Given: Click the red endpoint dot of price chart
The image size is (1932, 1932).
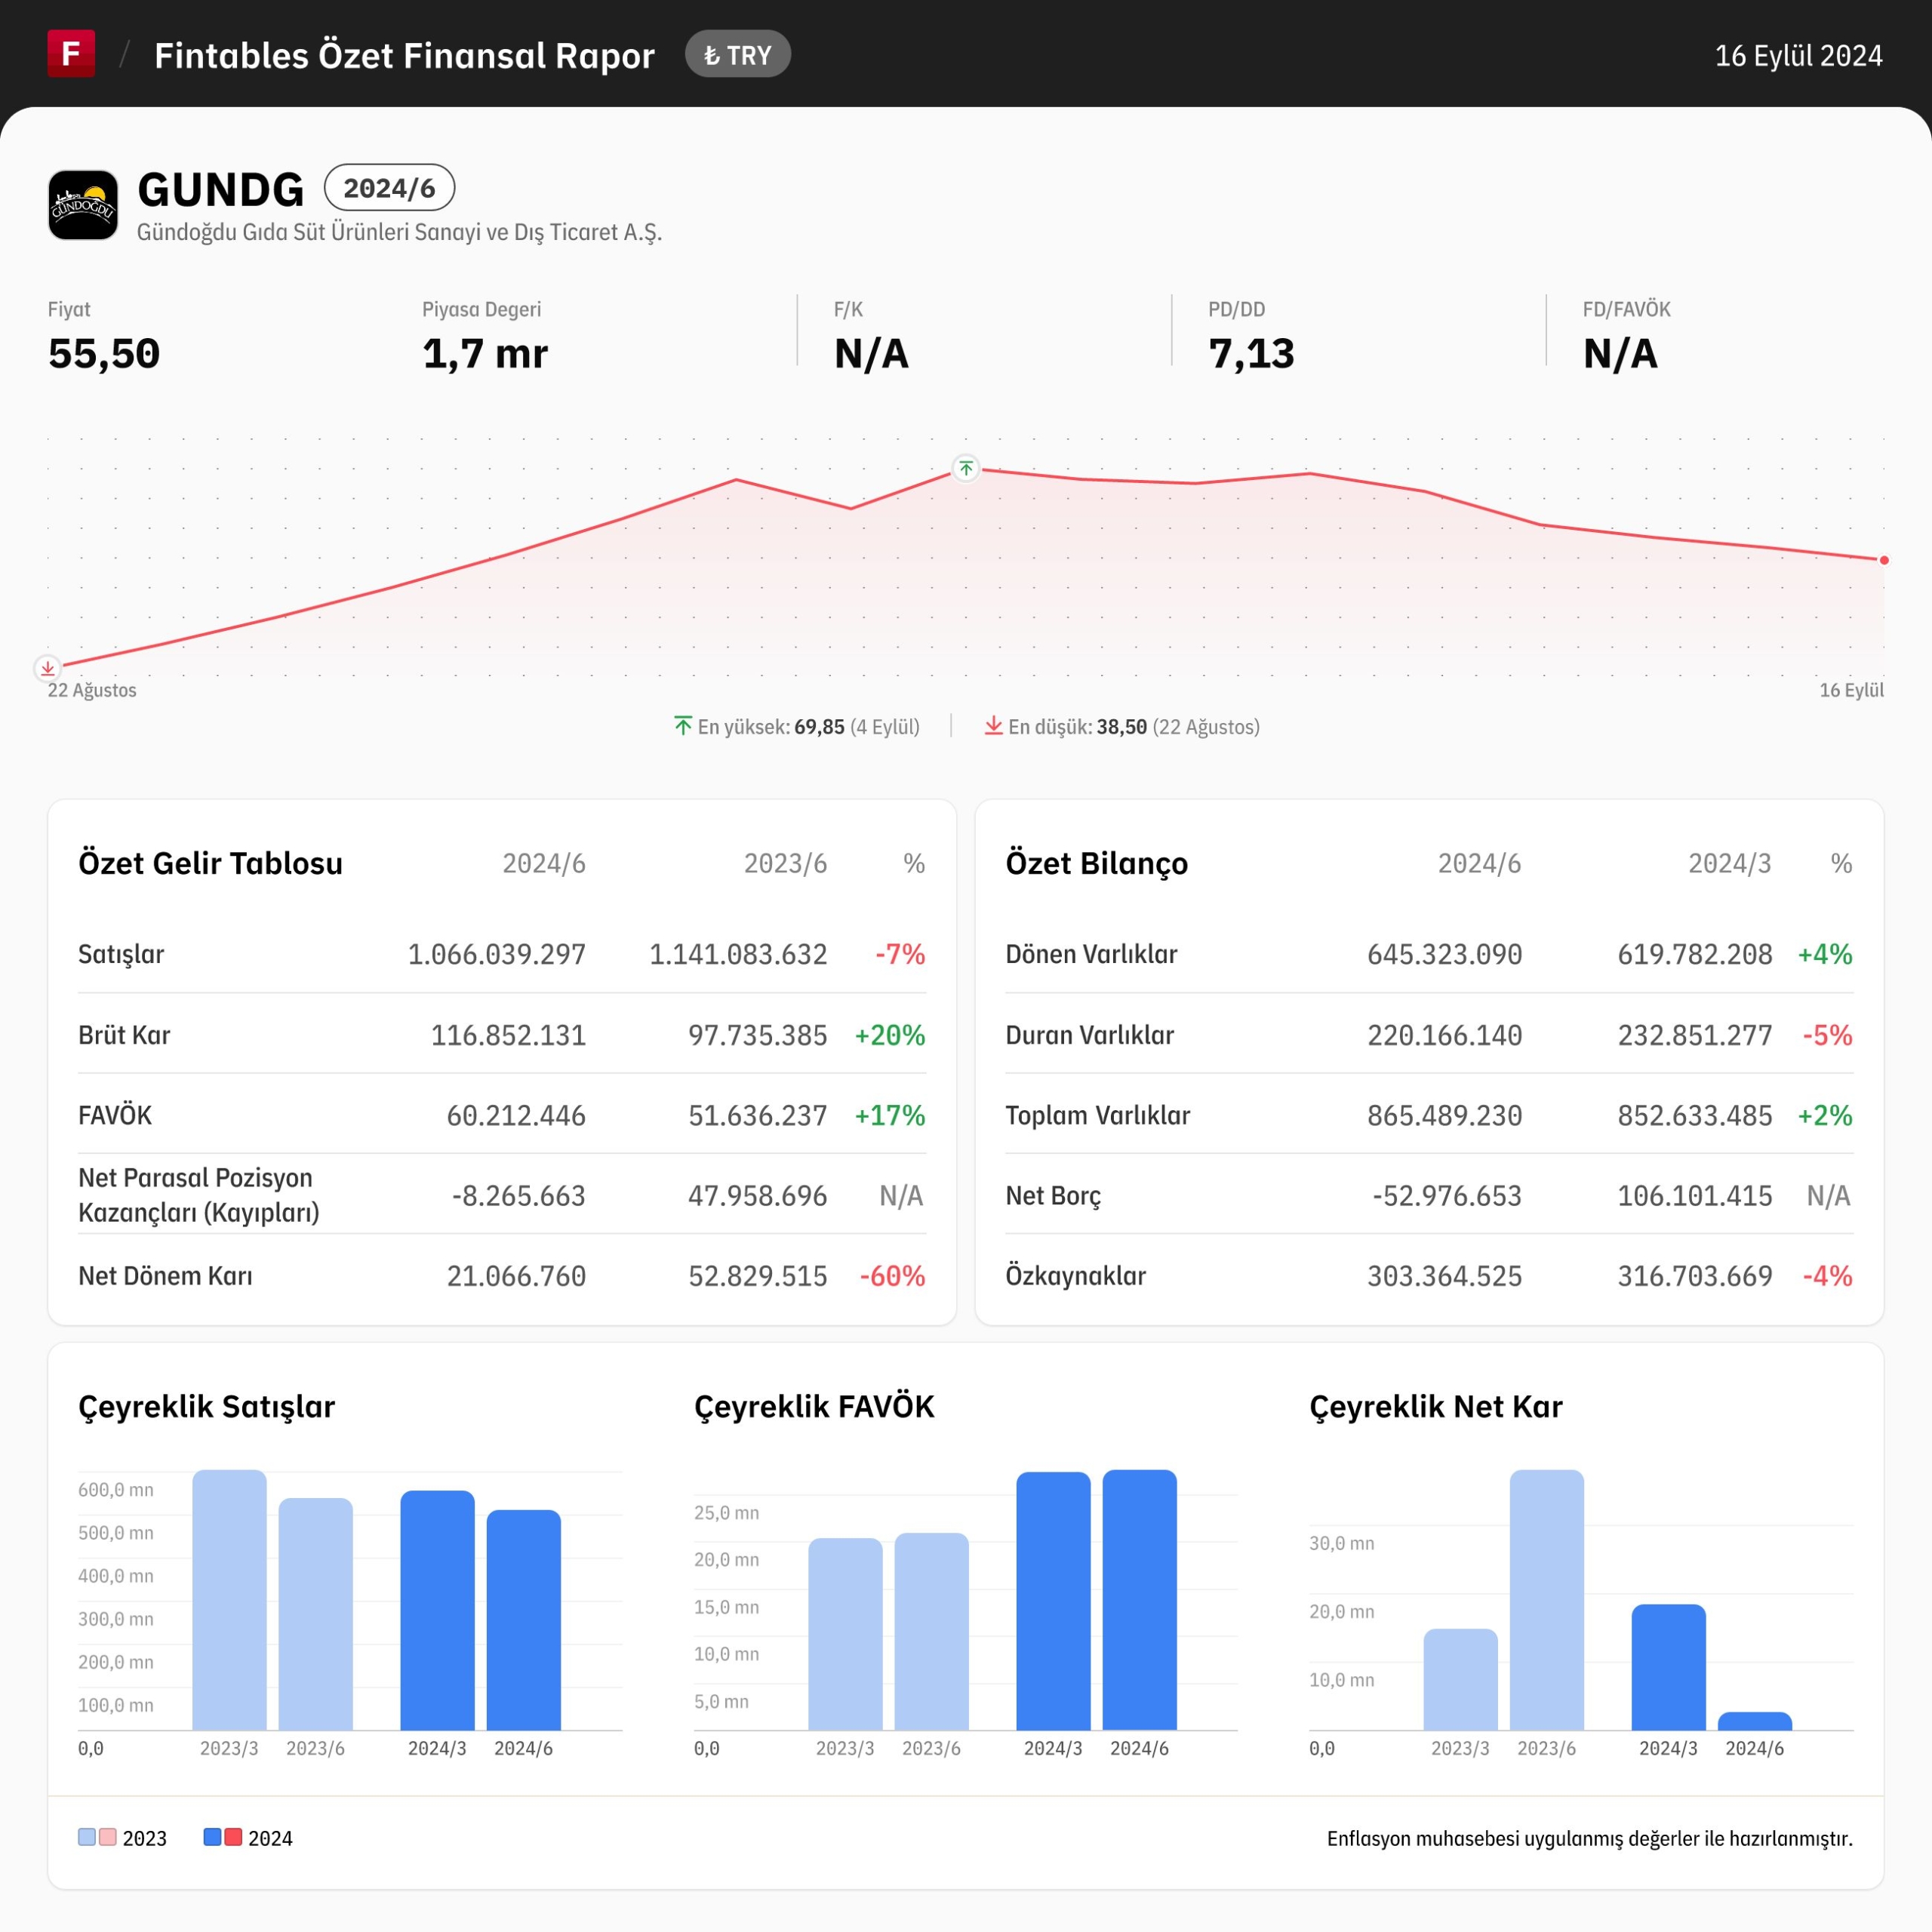Looking at the screenshot, I should (x=1884, y=560).
